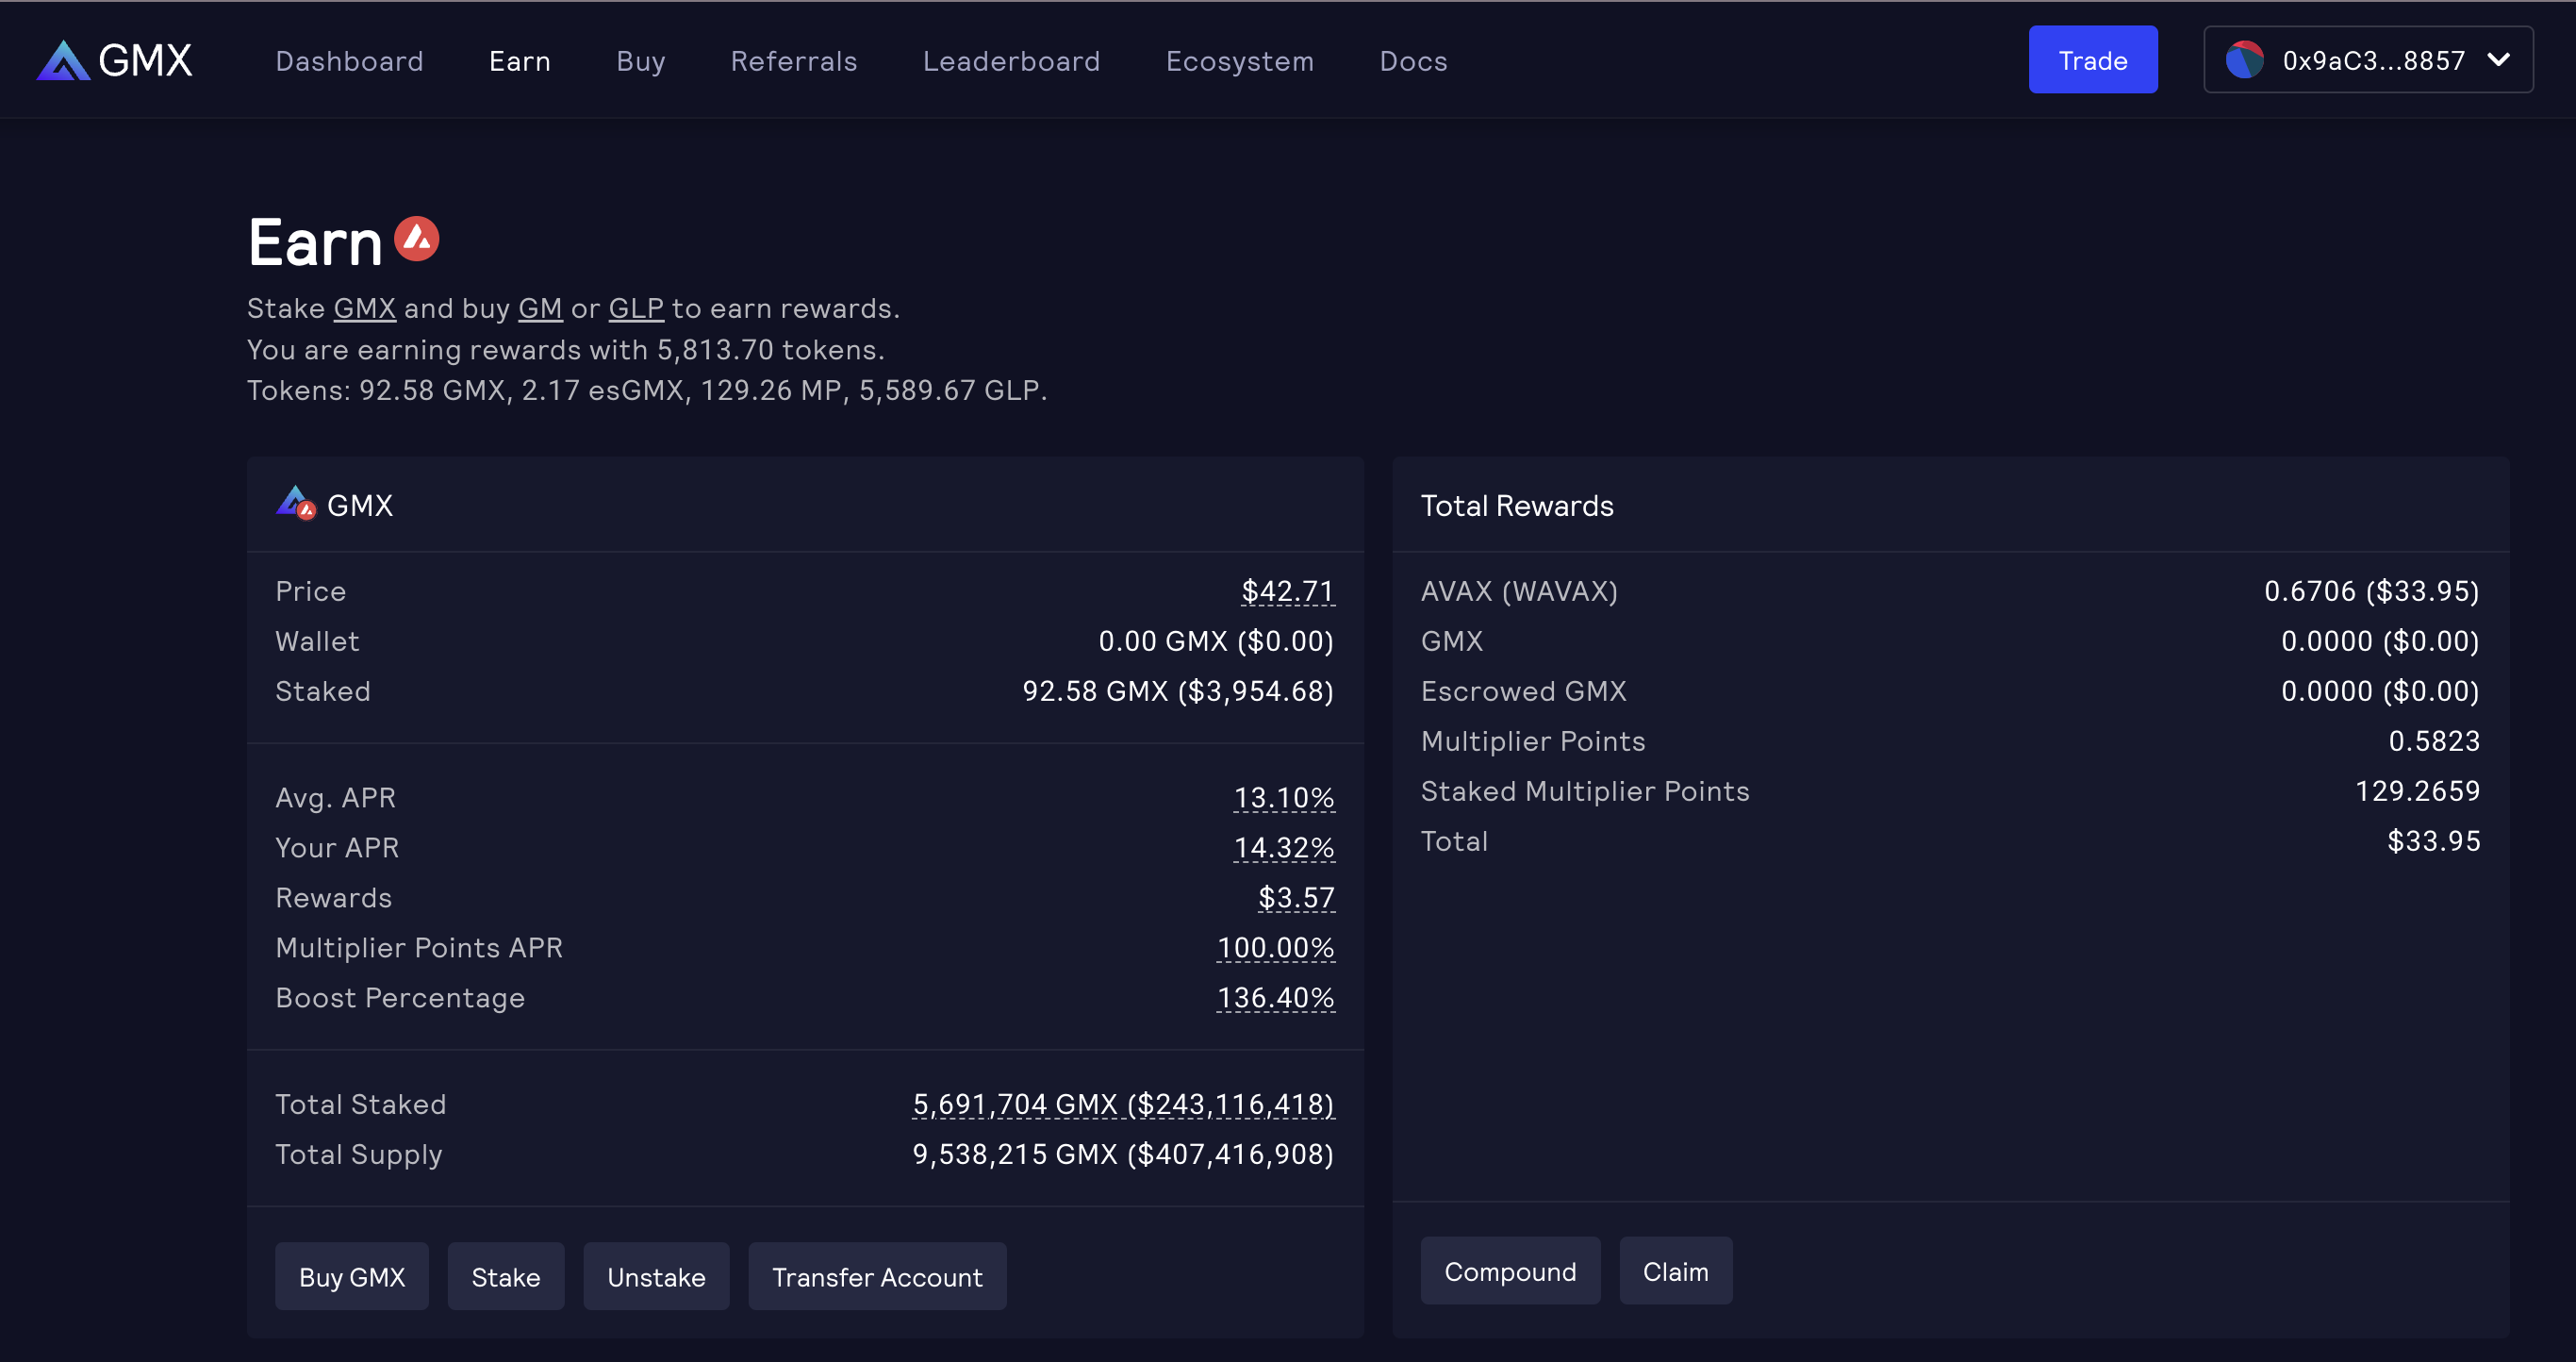Click the 14.32% Your APR value
2576x1362 pixels.
pyautogui.click(x=1284, y=847)
